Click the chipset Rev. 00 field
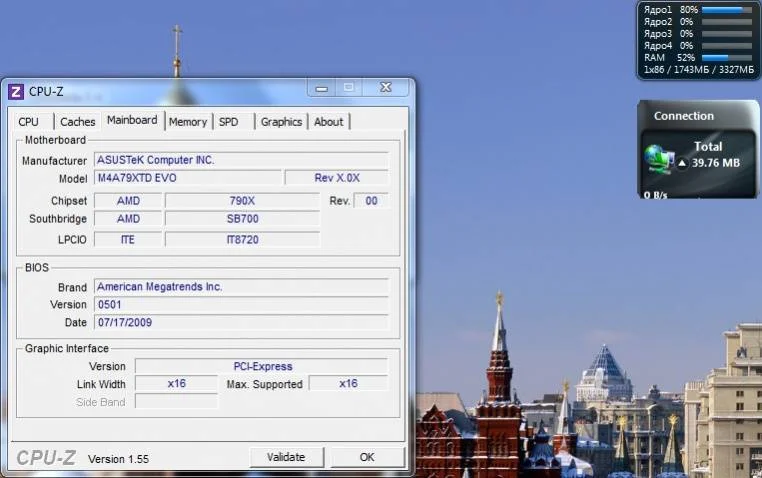 pyautogui.click(x=371, y=201)
